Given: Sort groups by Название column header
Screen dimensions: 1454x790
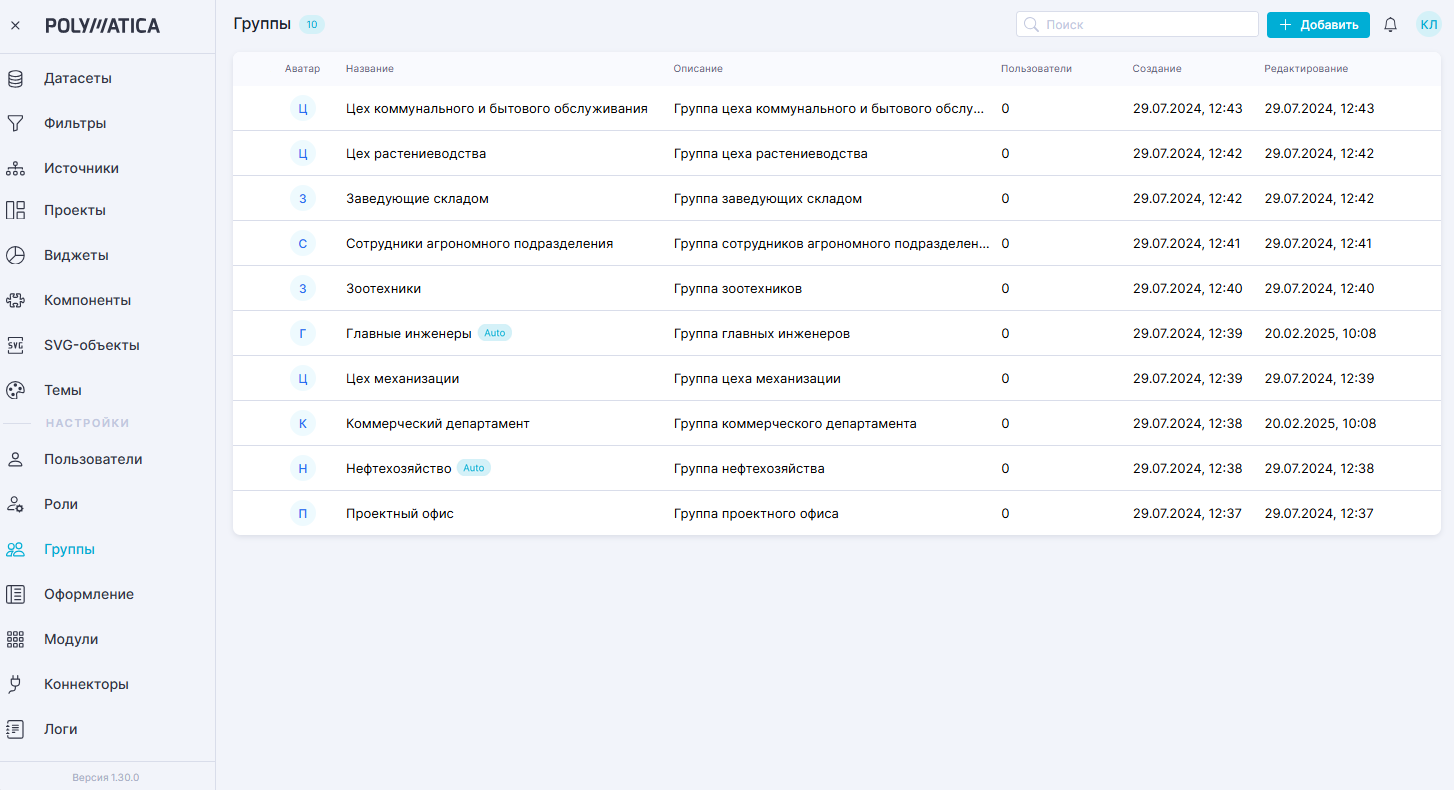Looking at the screenshot, I should [369, 69].
